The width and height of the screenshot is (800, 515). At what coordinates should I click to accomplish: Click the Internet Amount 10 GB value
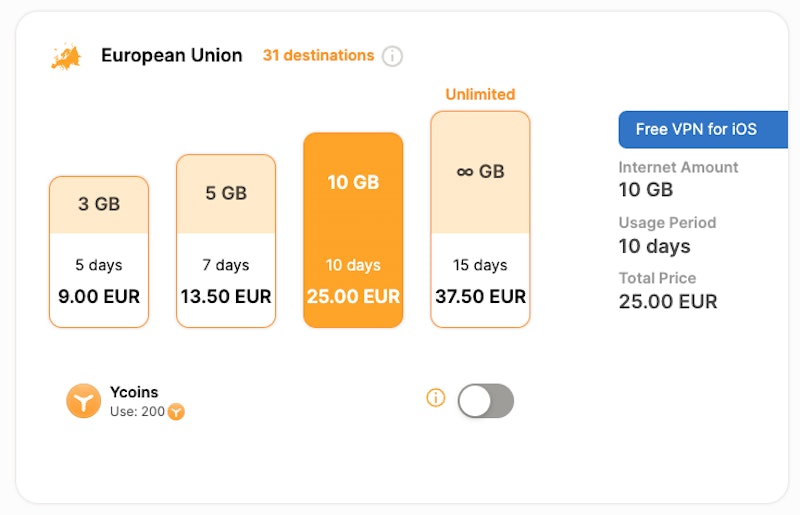pos(646,190)
